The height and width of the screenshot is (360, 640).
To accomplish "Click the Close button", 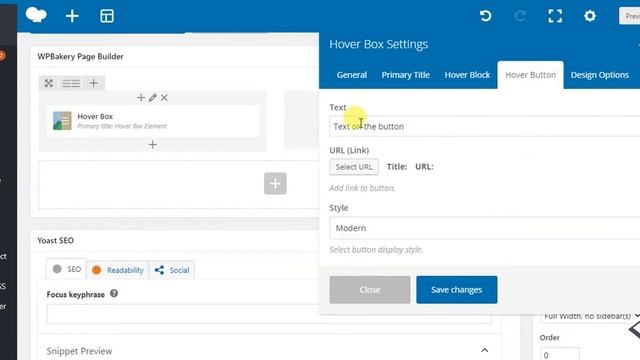I will (370, 290).
